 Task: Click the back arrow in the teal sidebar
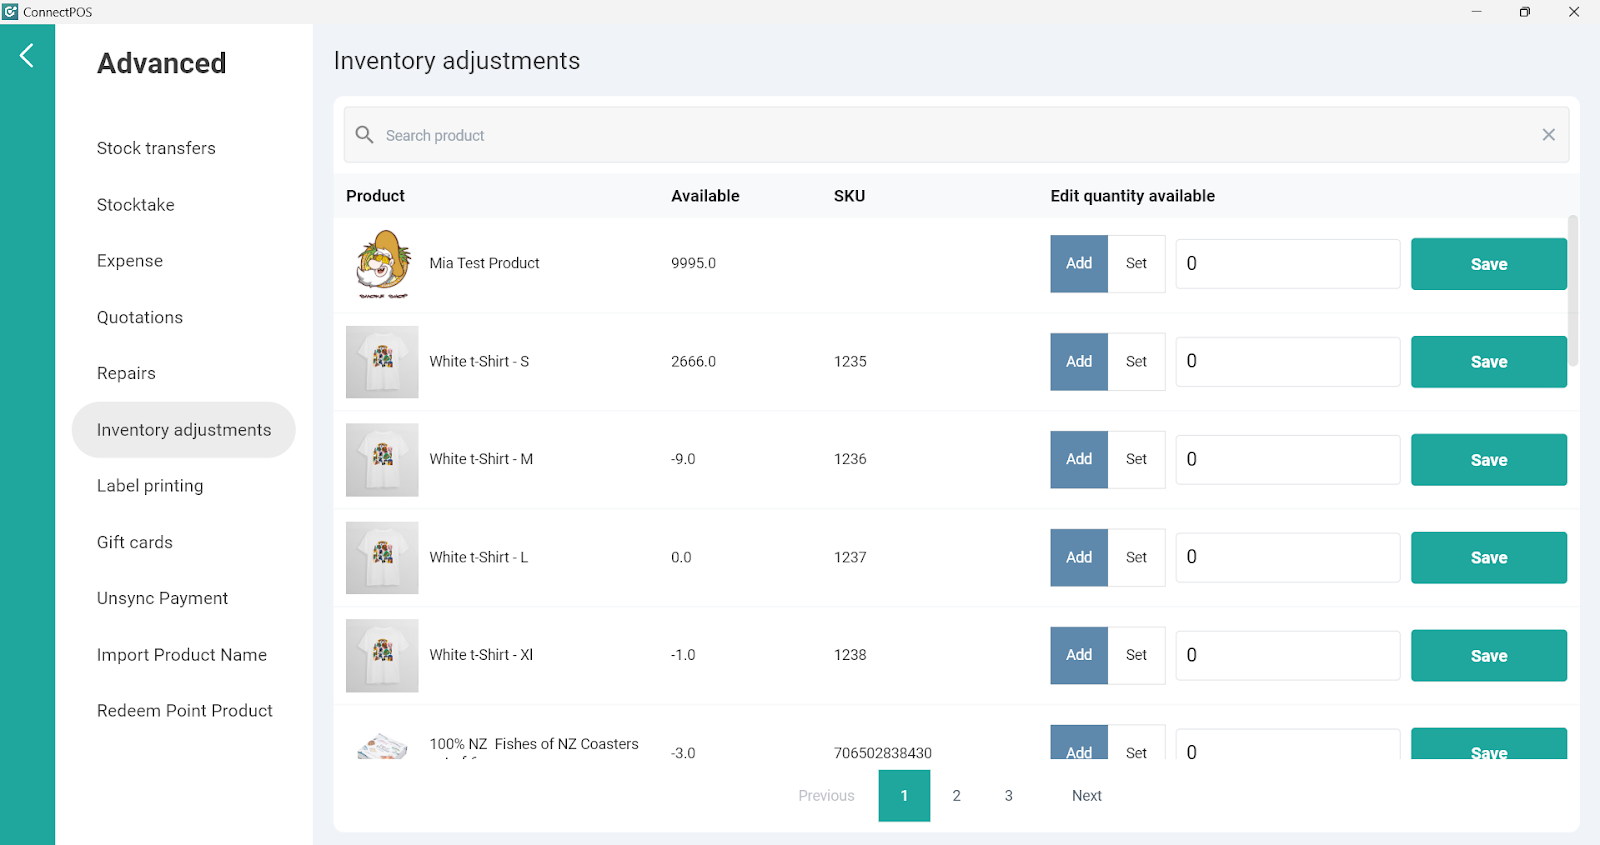pos(27,56)
